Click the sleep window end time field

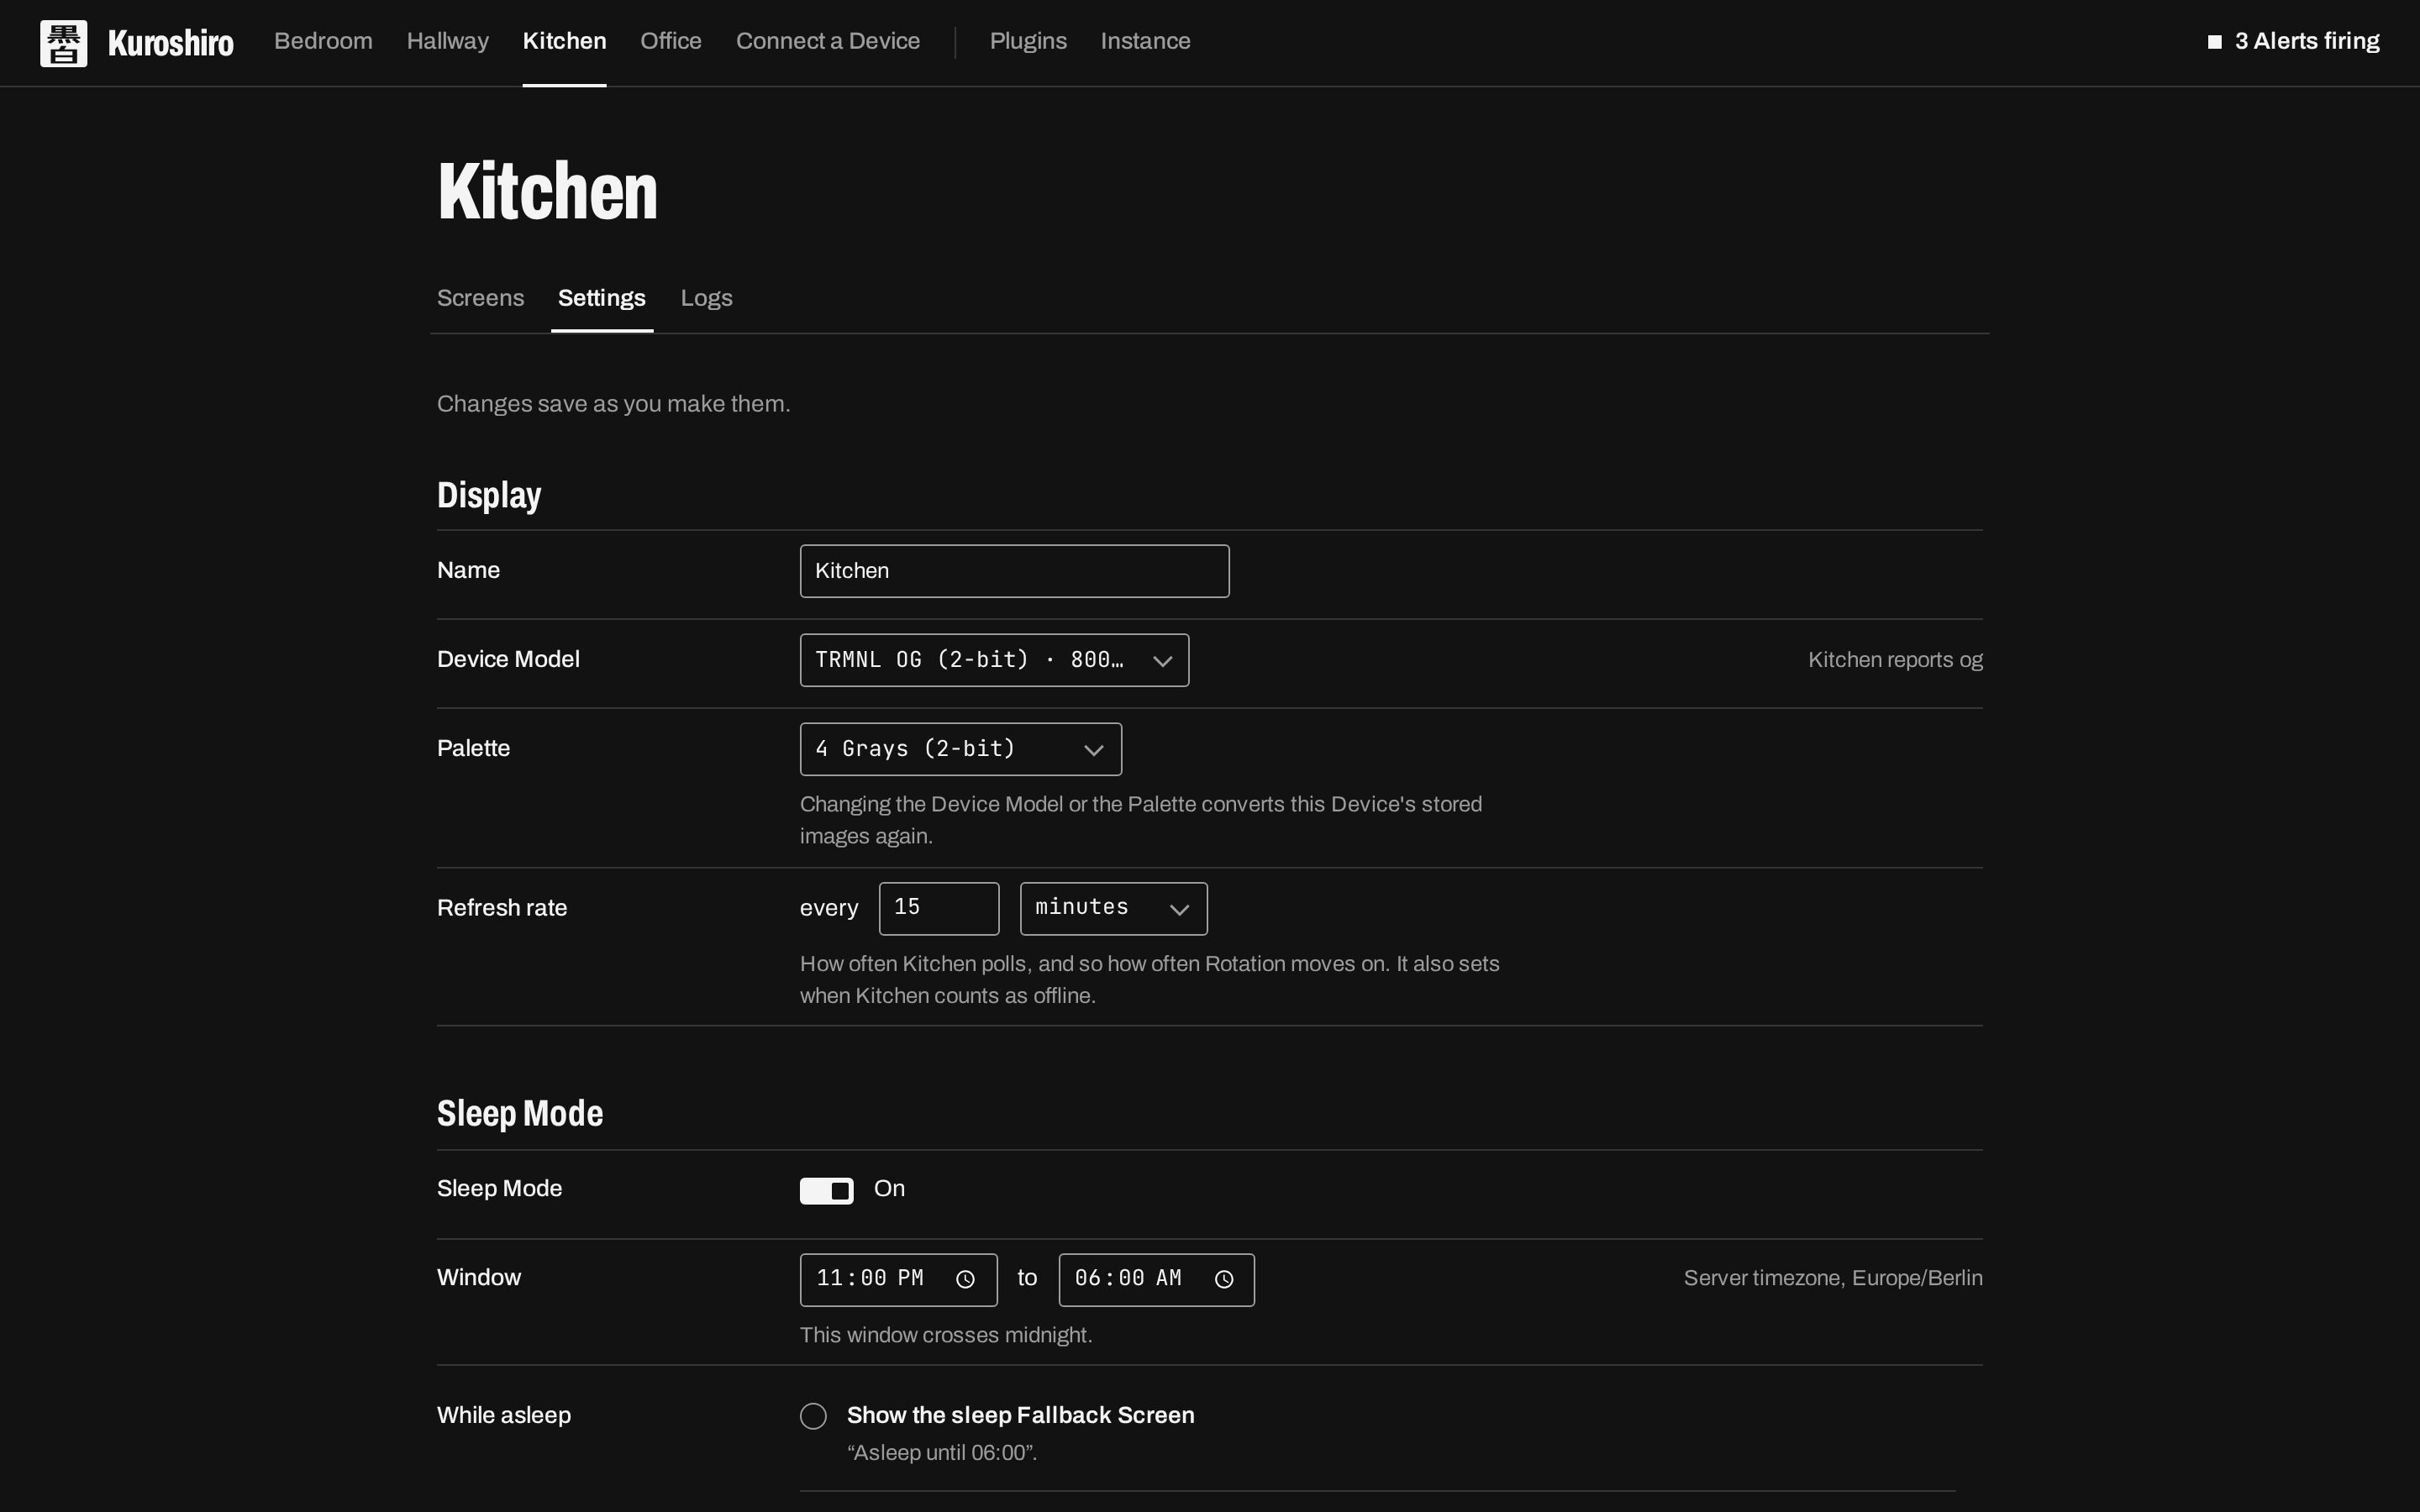coord(1156,1279)
